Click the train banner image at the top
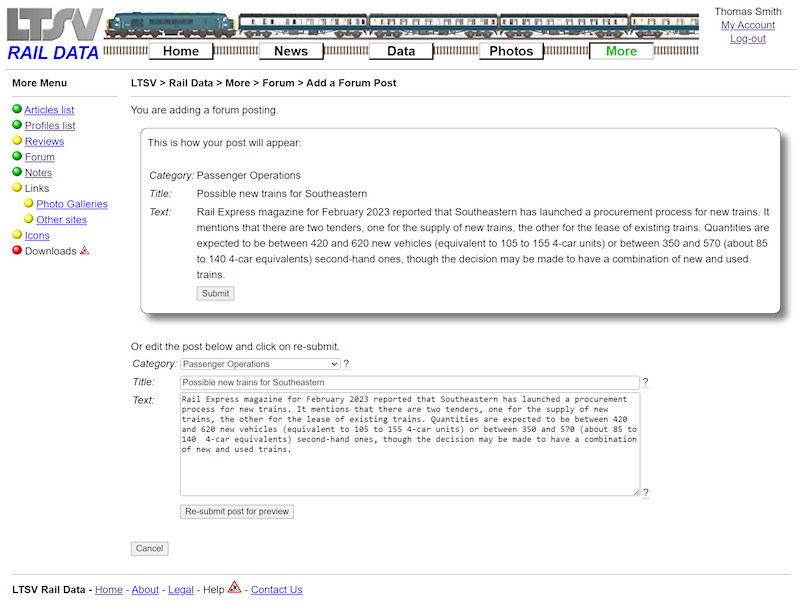 click(x=400, y=20)
